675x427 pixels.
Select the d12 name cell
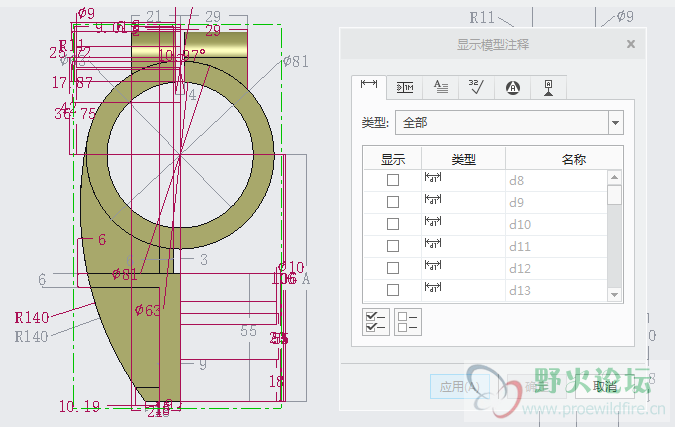(556, 268)
